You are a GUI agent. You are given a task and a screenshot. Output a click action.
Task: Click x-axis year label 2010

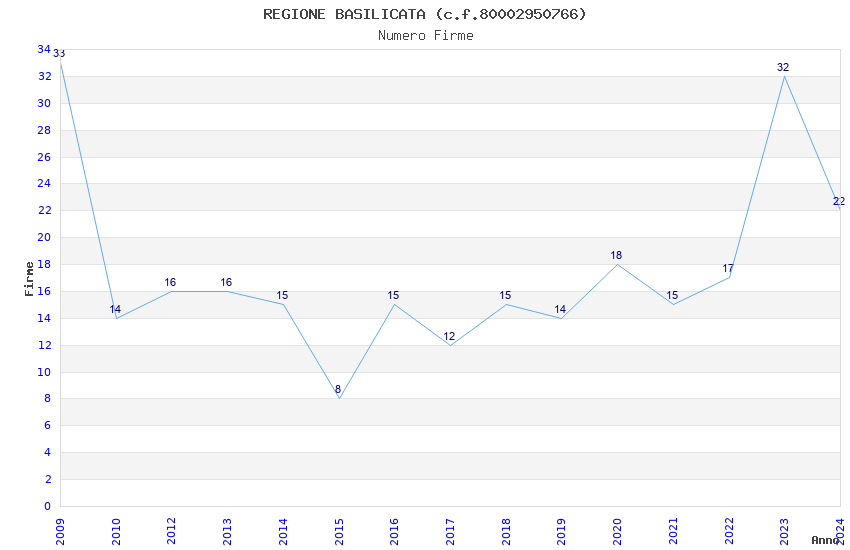[115, 532]
